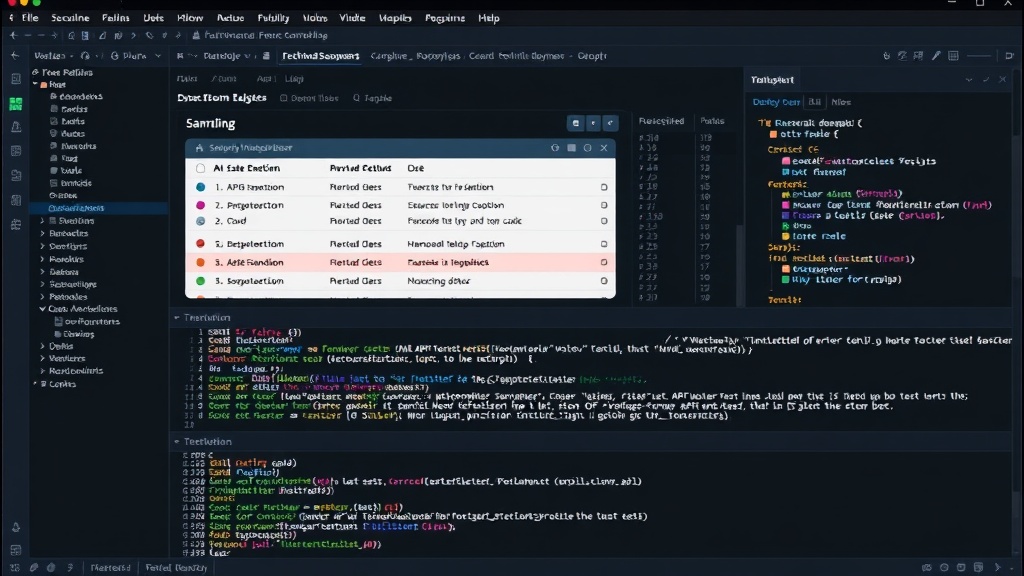Click the horizontal slider line in top-right toolbar

979,56
